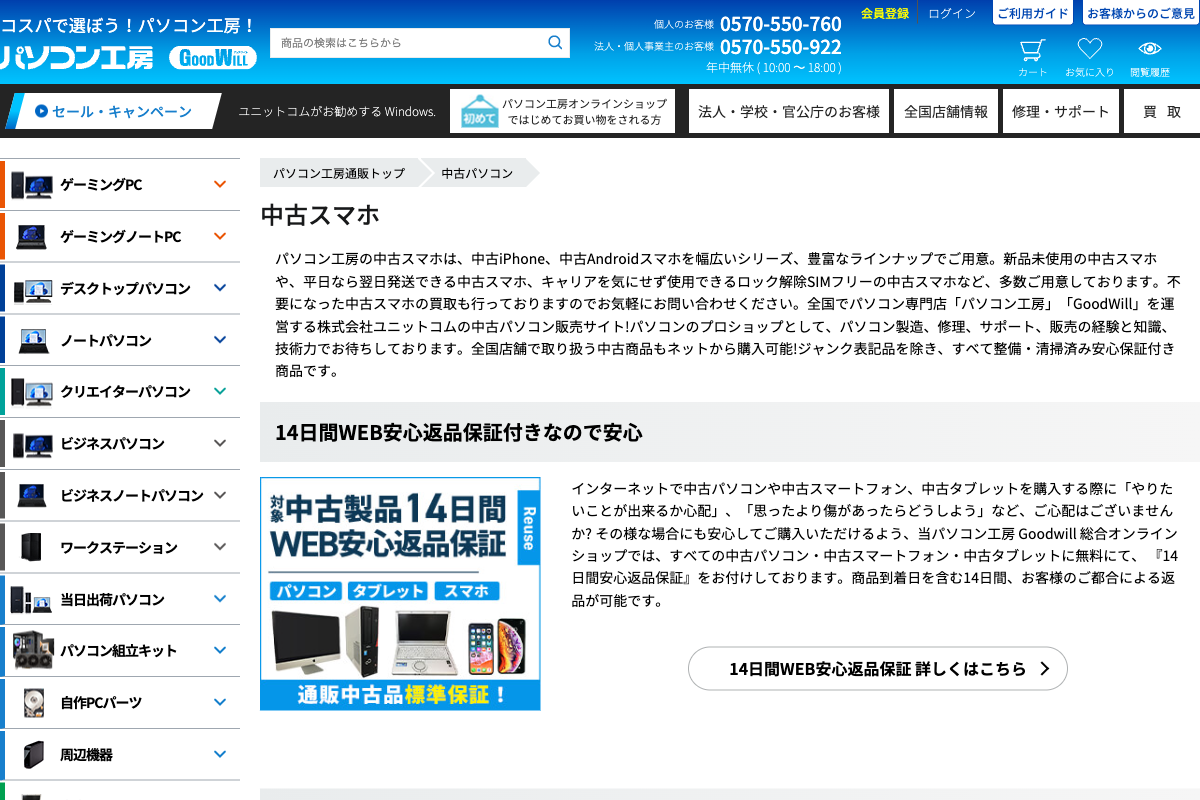Expand the ノートパソコン category chevron

pyautogui.click(x=220, y=340)
